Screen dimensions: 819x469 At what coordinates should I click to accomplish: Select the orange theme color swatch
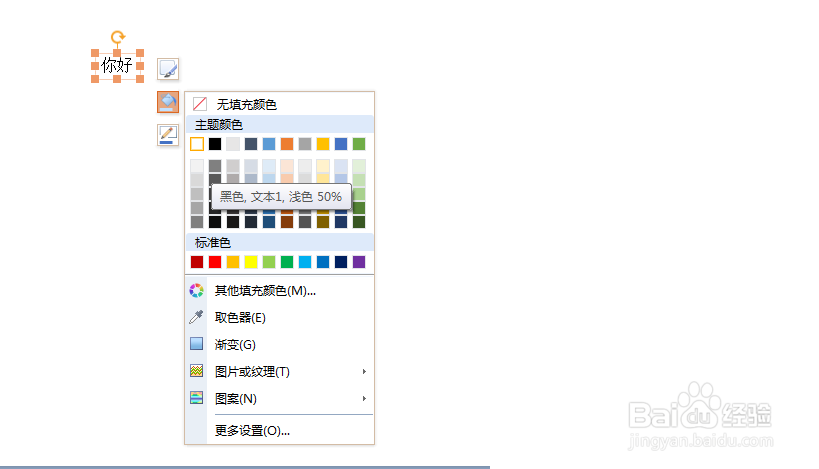point(287,144)
